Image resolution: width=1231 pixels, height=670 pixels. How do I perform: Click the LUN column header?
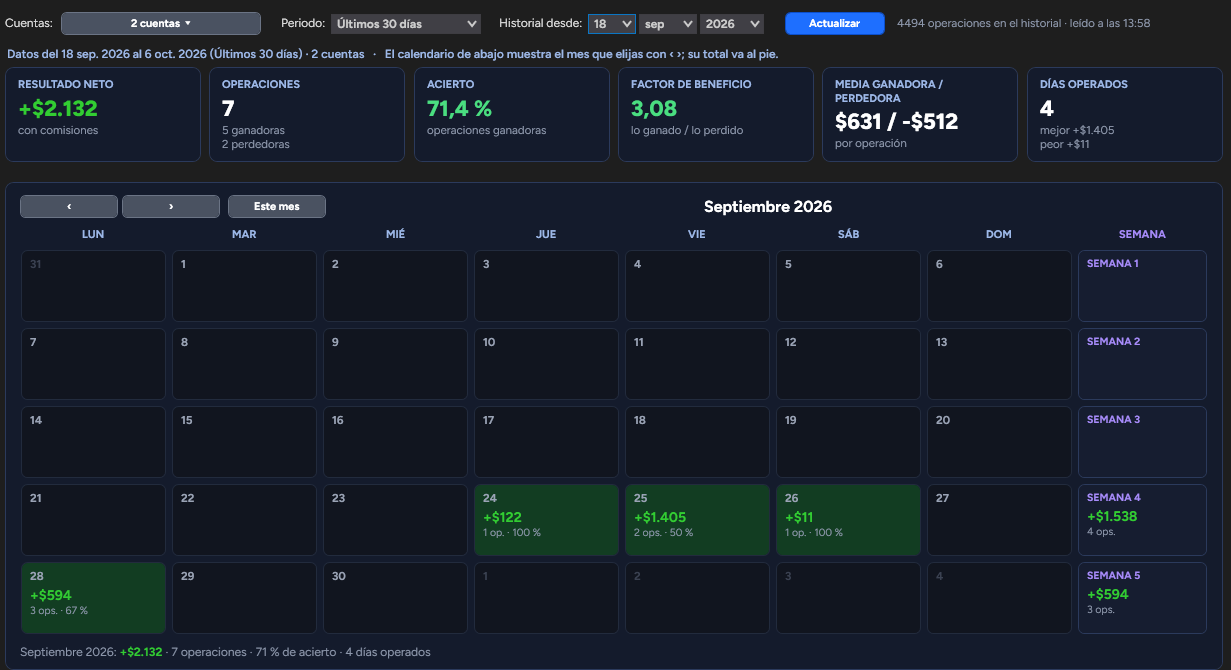(93, 234)
